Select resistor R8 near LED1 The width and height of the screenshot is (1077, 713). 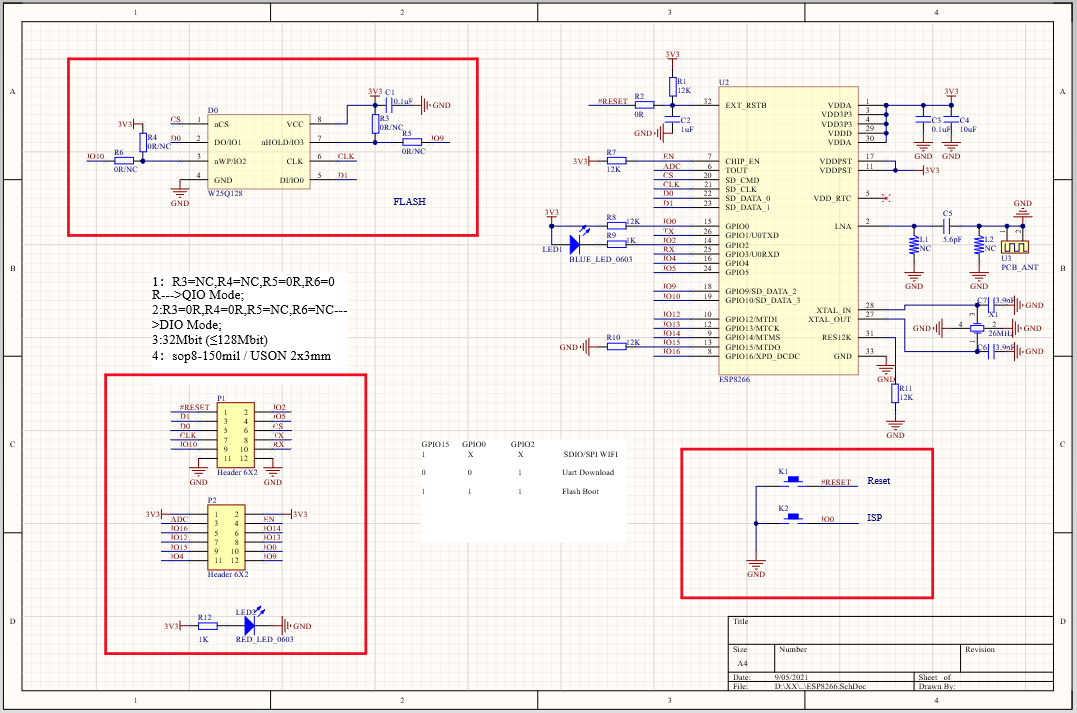tap(617, 225)
